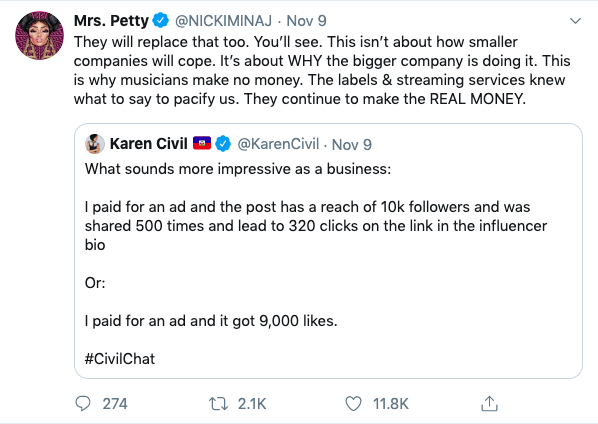Open the Karen Civil display name

pos(148,144)
